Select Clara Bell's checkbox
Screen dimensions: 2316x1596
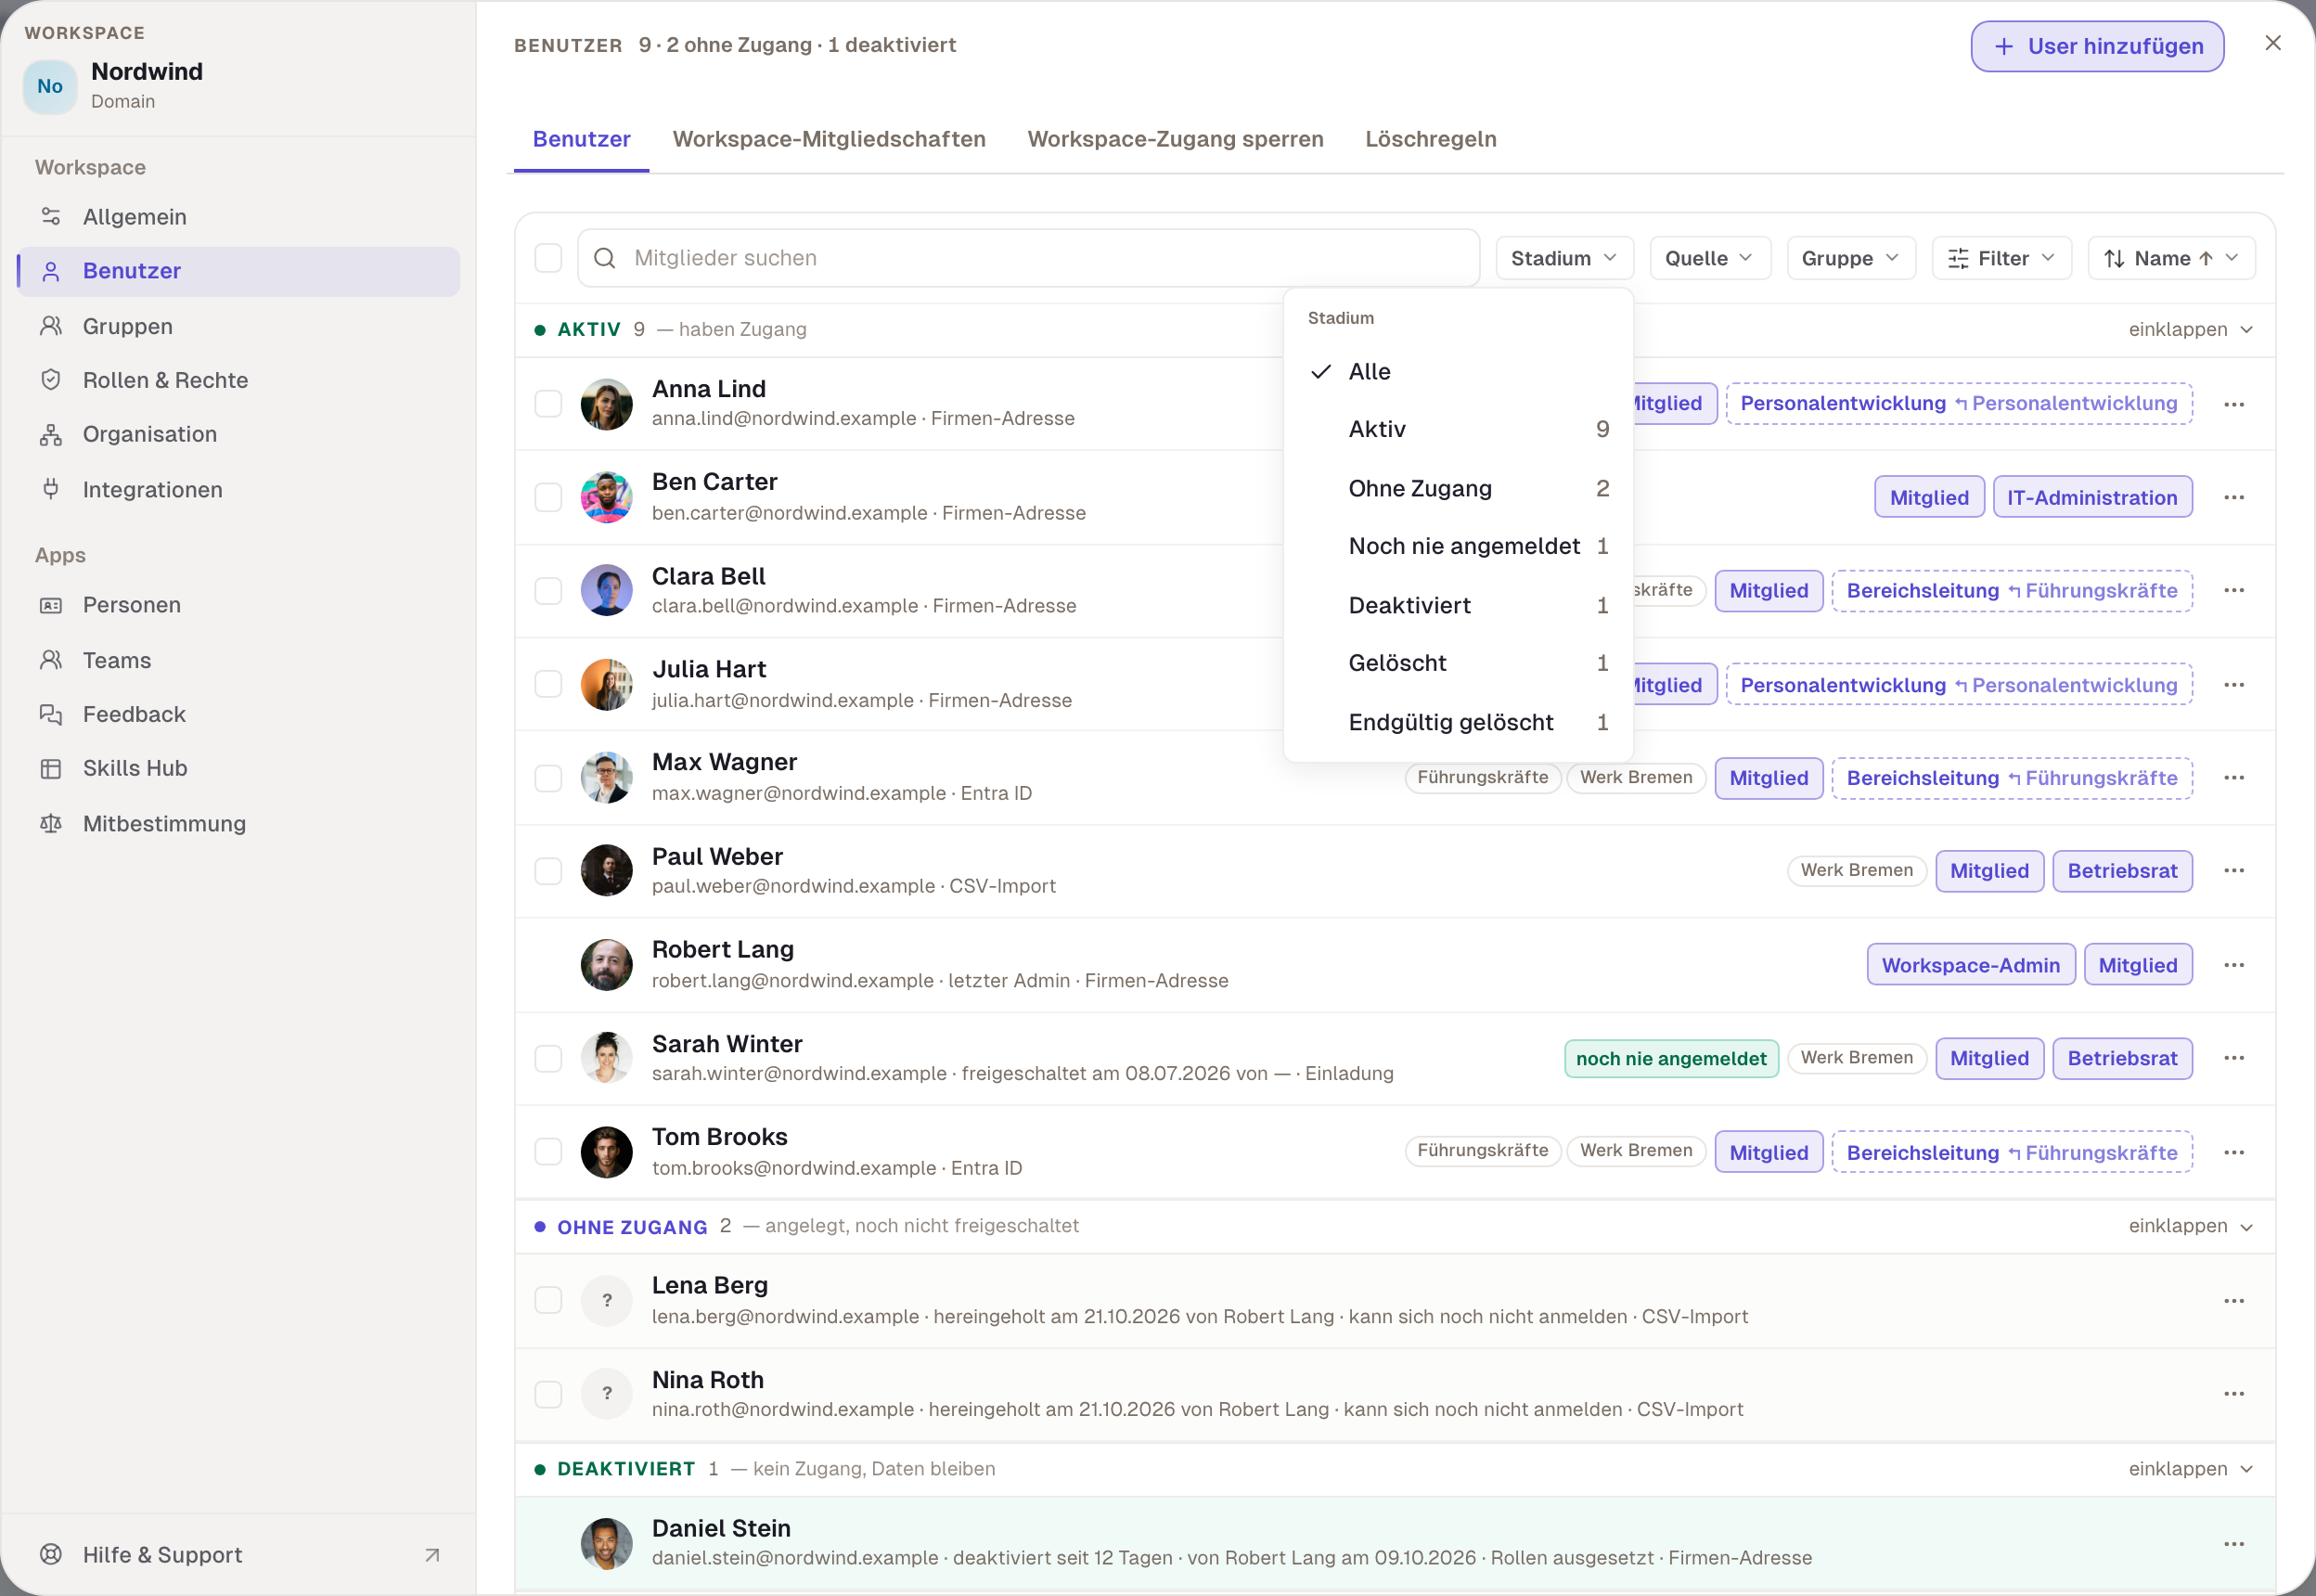(x=548, y=590)
